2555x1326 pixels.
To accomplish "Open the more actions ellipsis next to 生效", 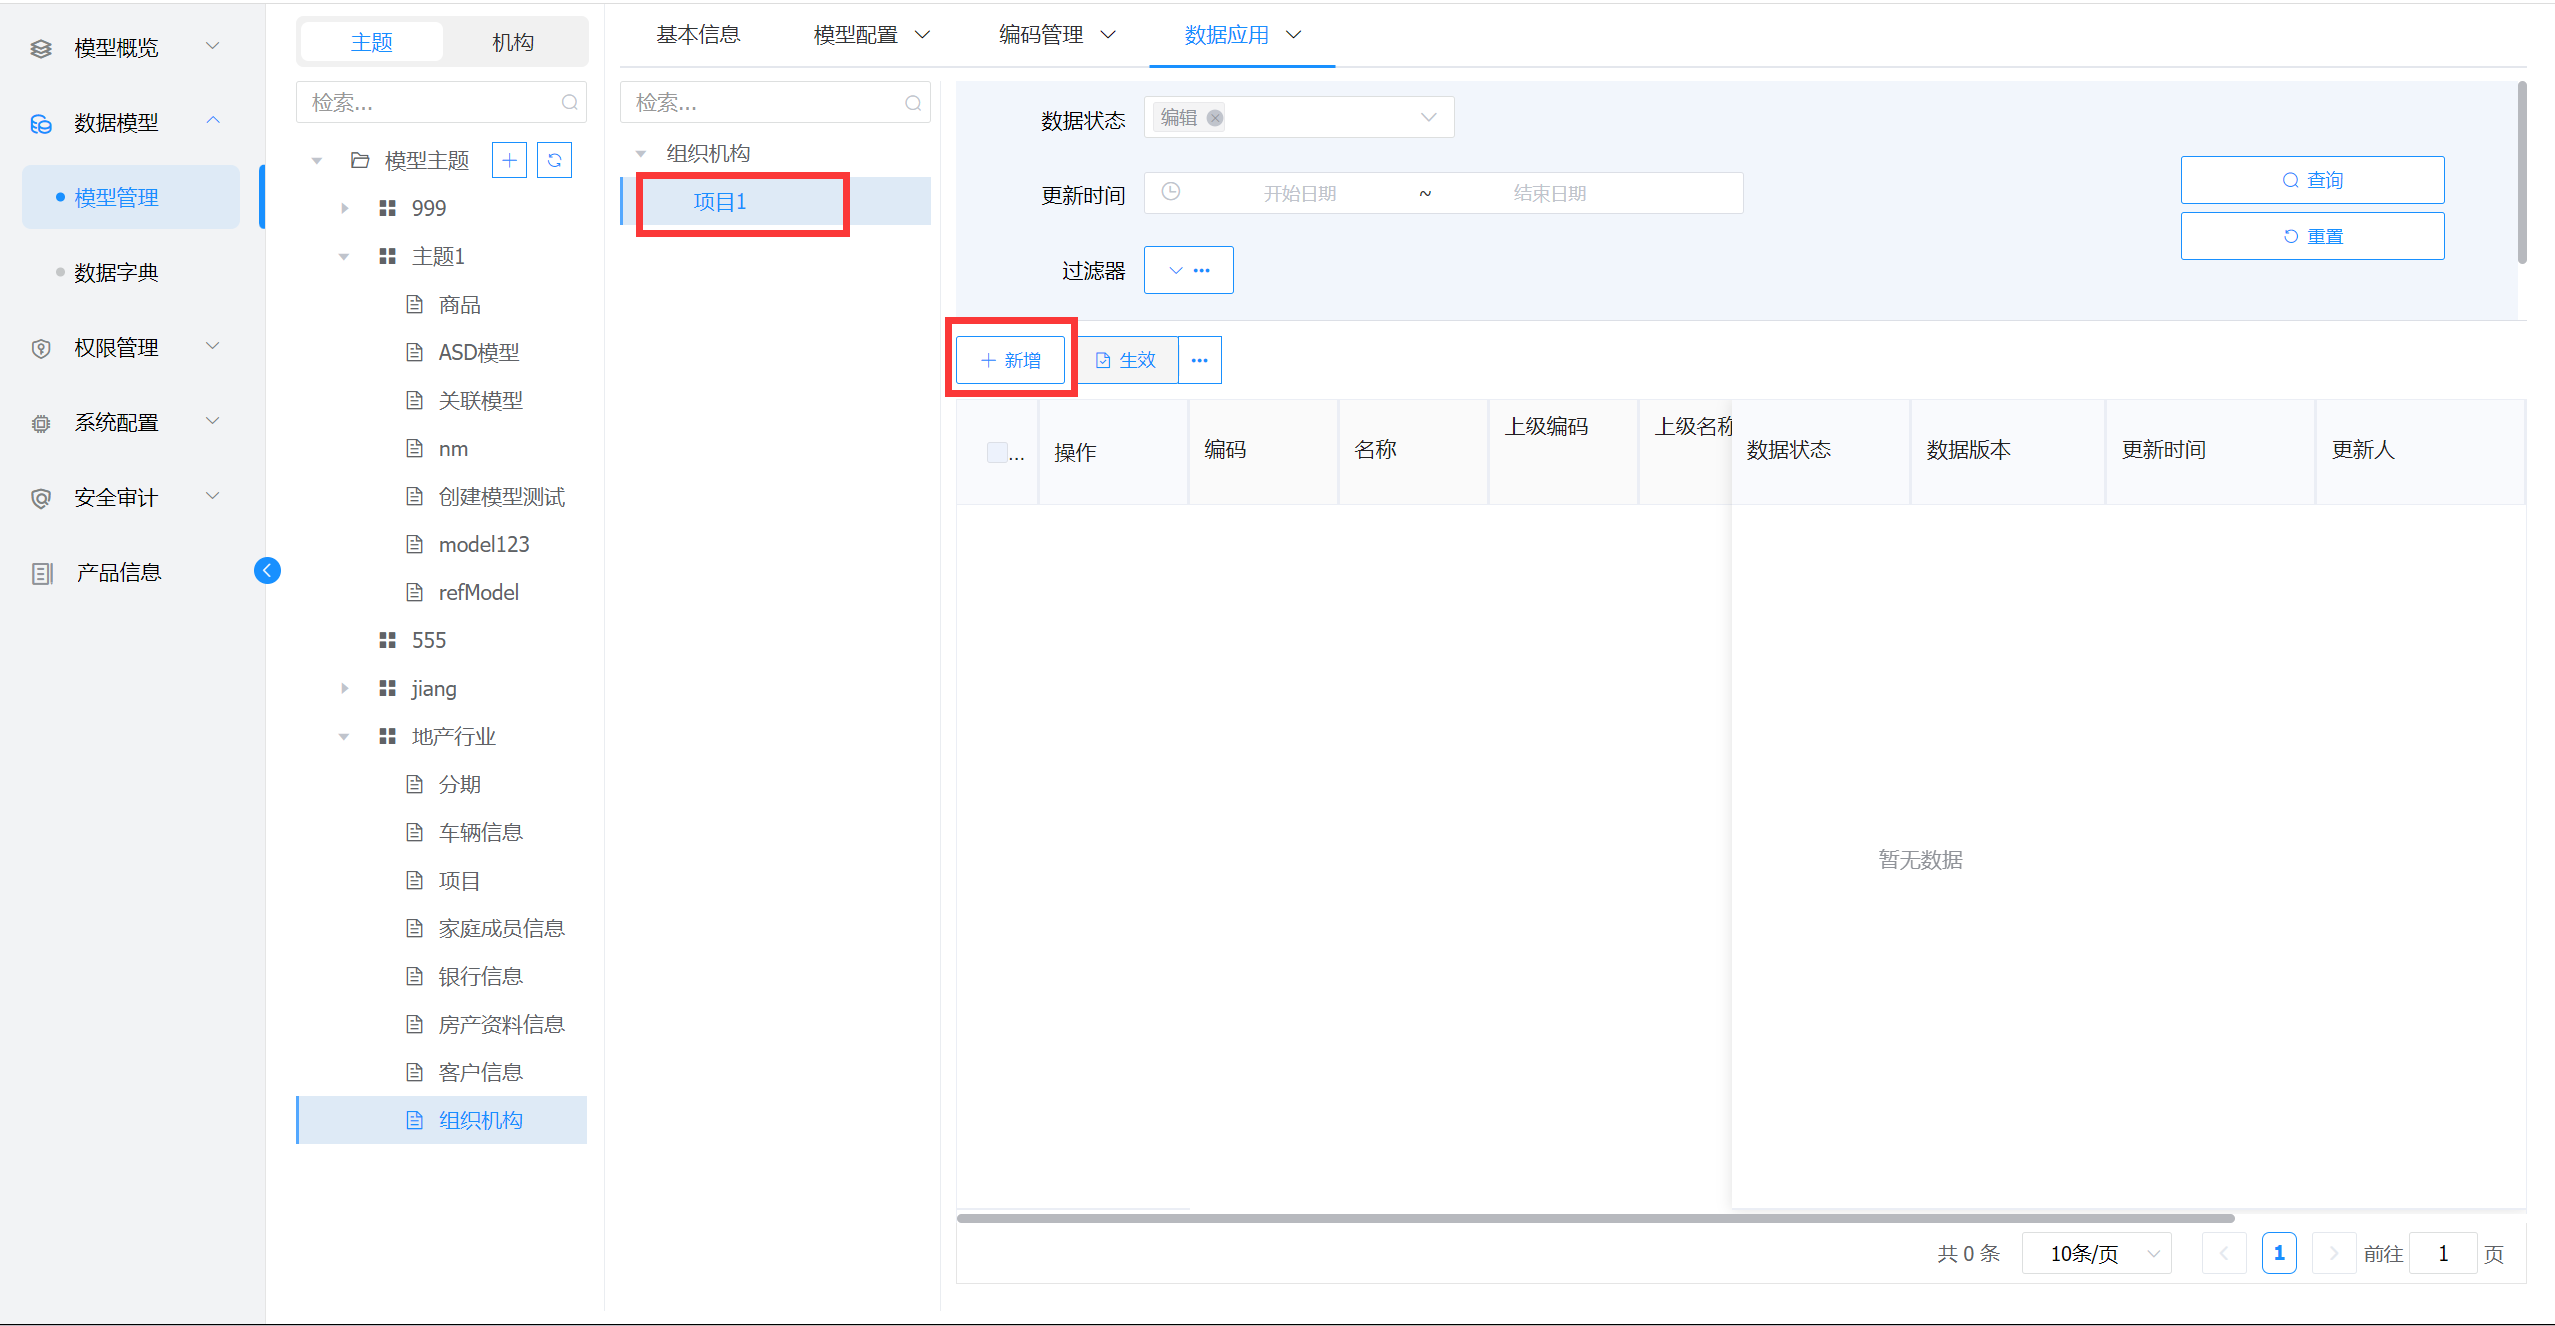I will click(x=1200, y=360).
